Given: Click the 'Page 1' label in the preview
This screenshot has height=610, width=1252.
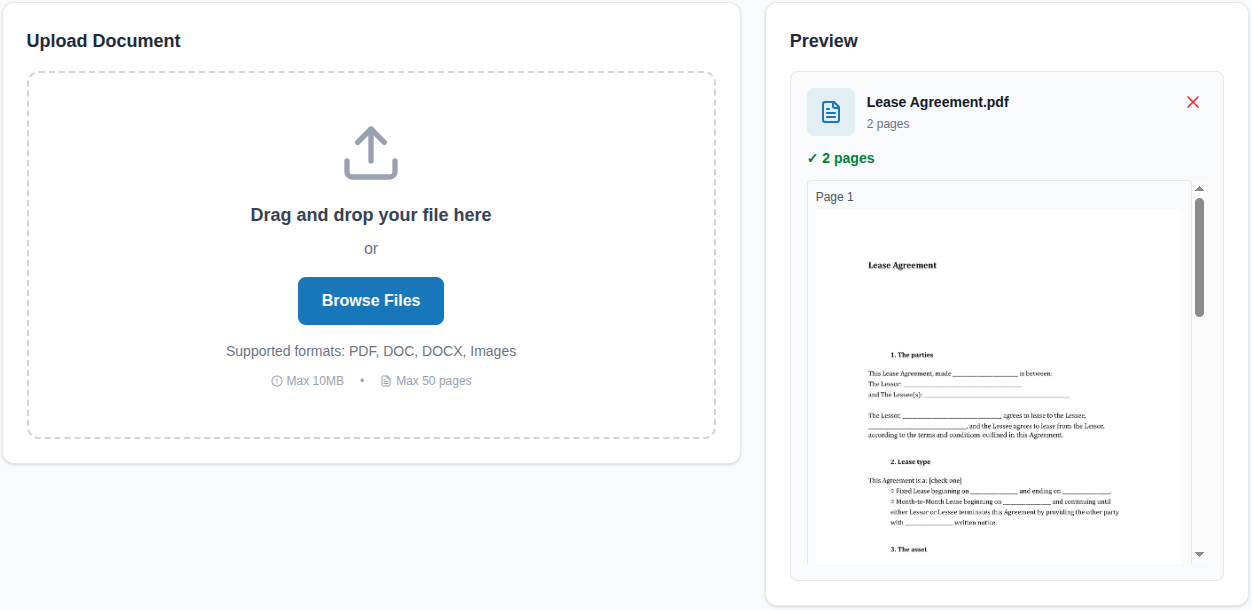Looking at the screenshot, I should pyautogui.click(x=835, y=197).
